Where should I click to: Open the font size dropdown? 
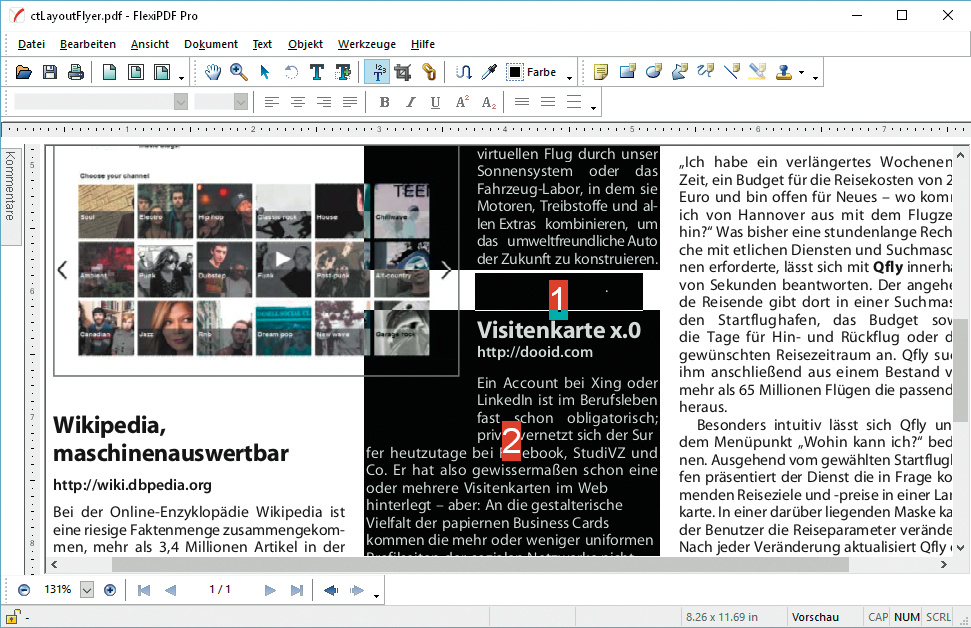(241, 102)
